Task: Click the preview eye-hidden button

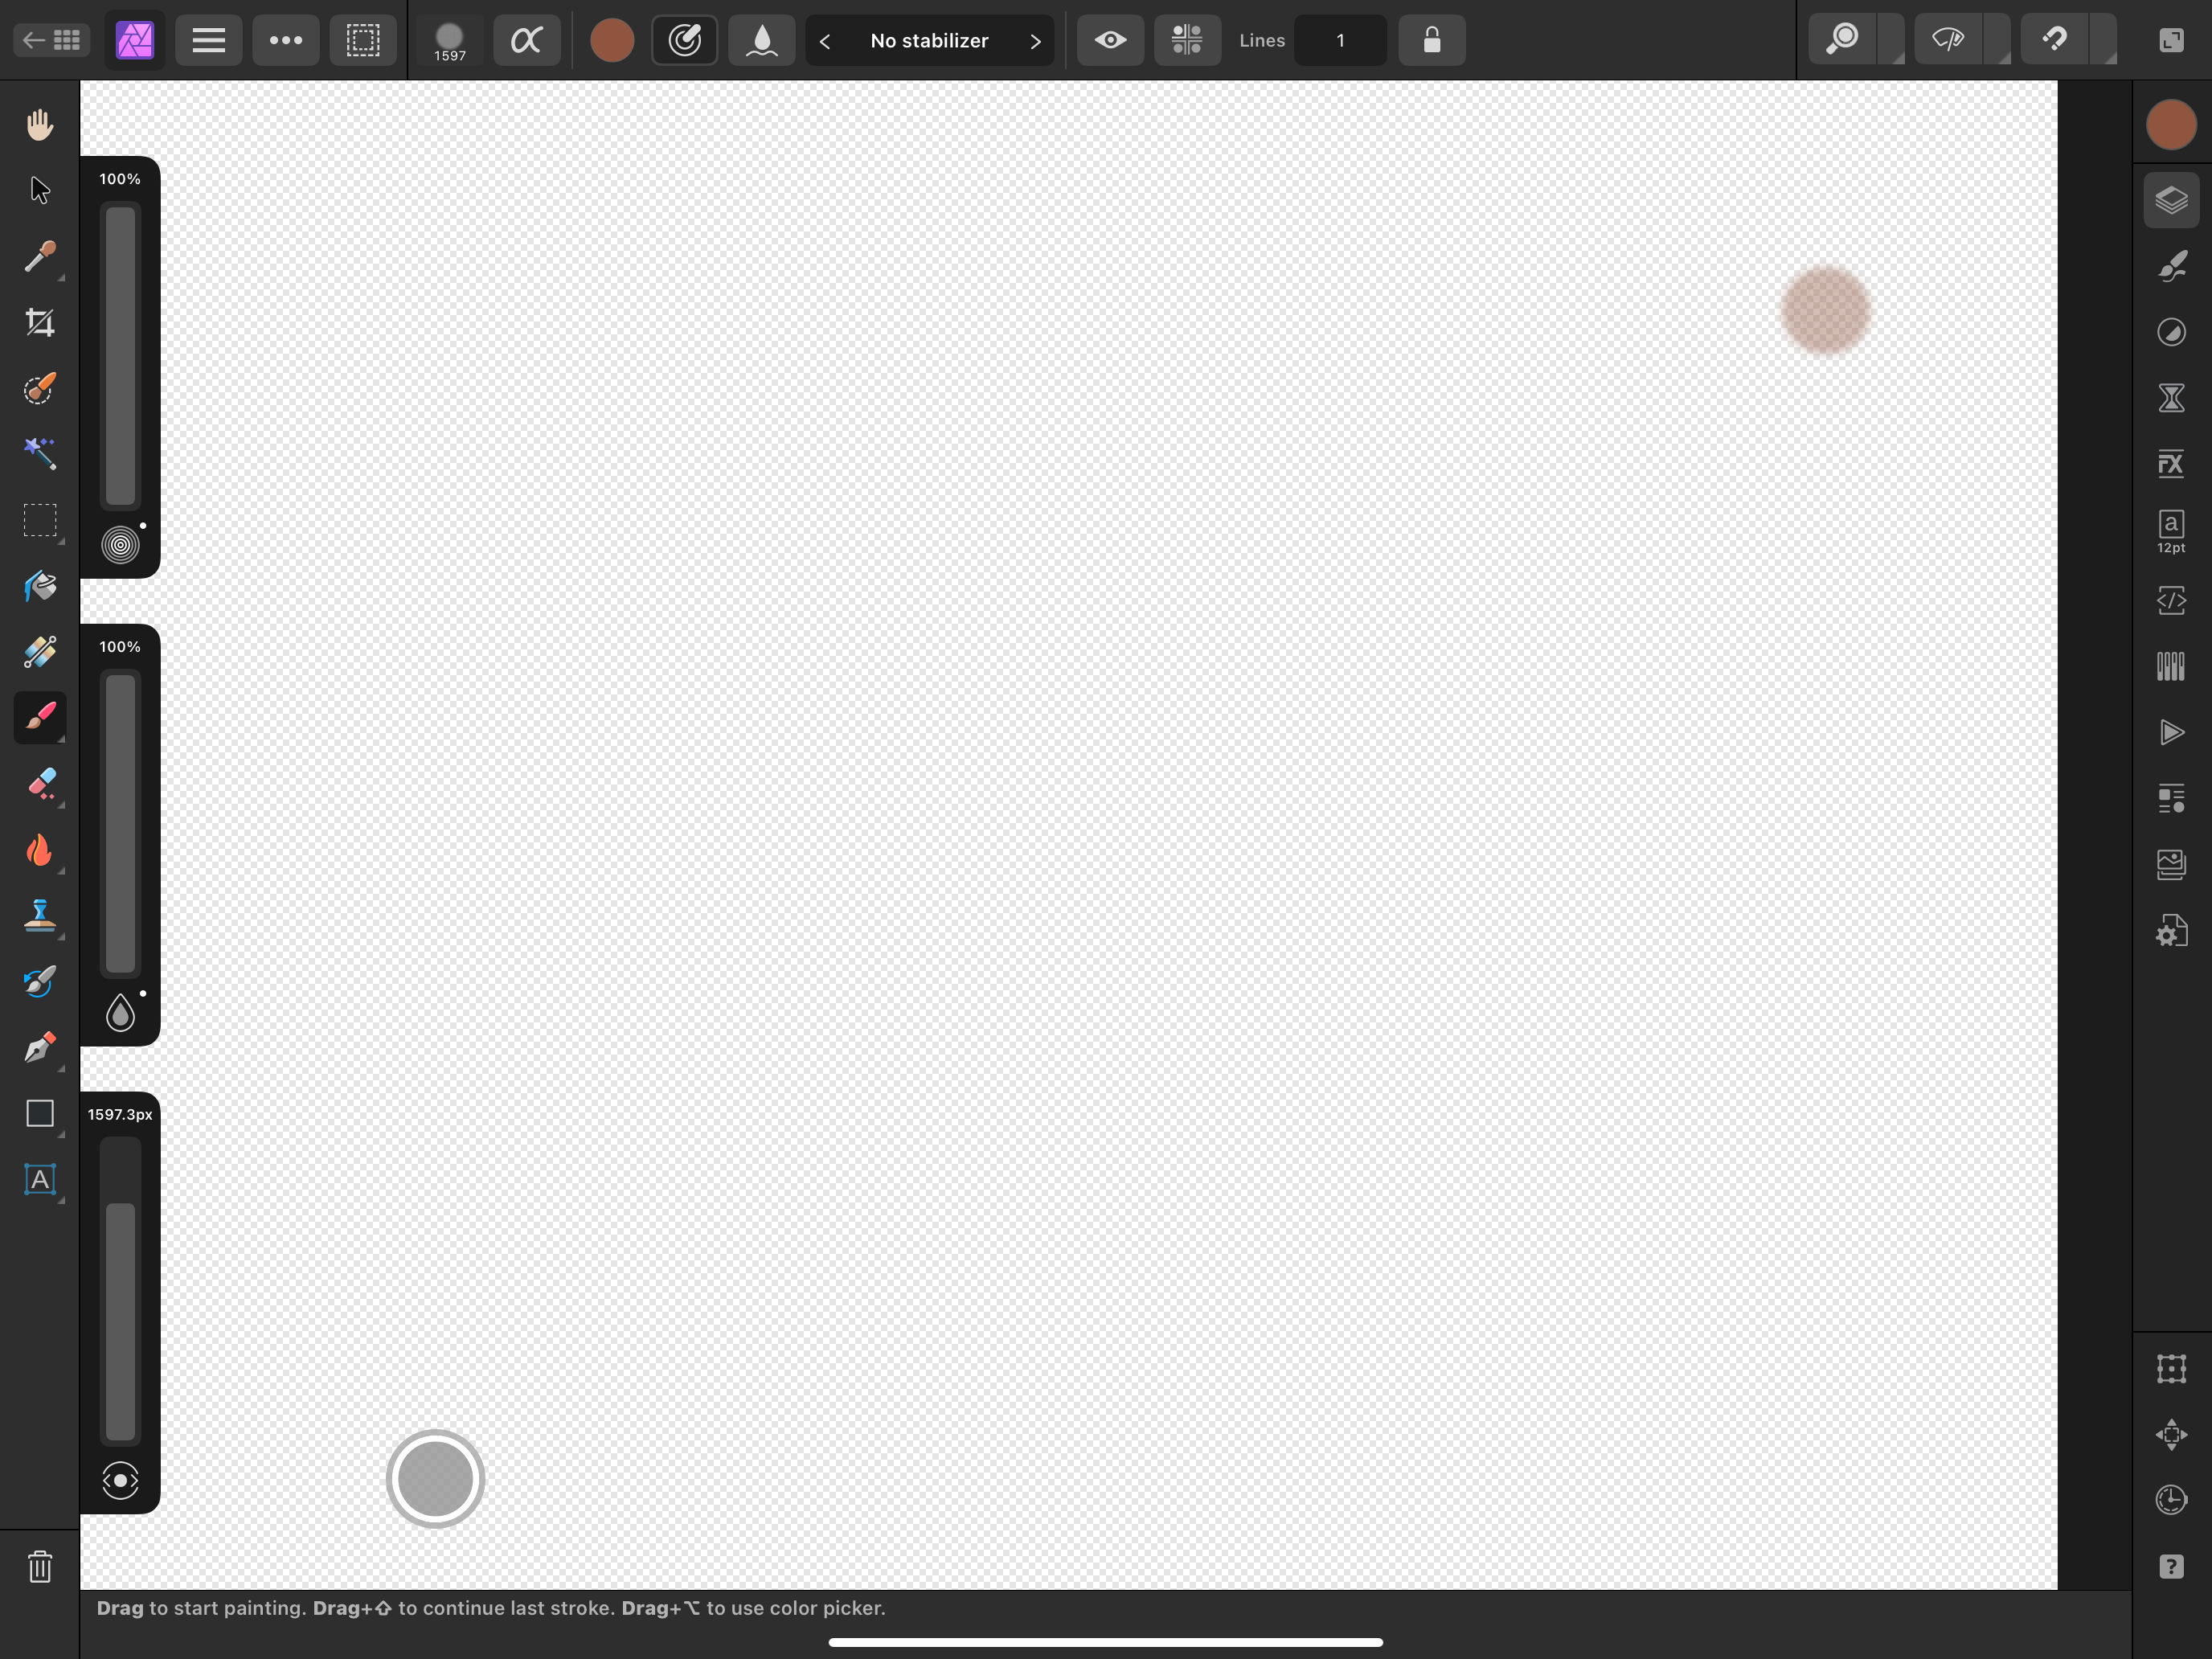Action: click(x=1948, y=40)
